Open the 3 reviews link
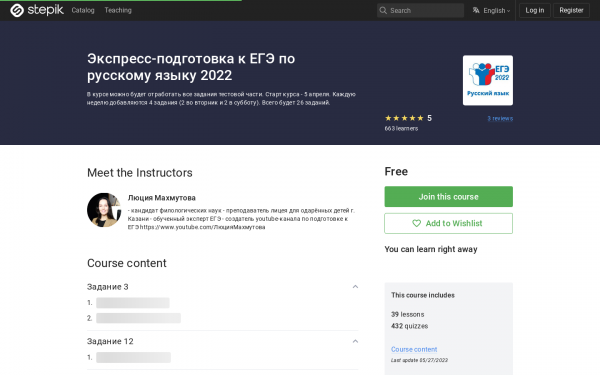 500,119
